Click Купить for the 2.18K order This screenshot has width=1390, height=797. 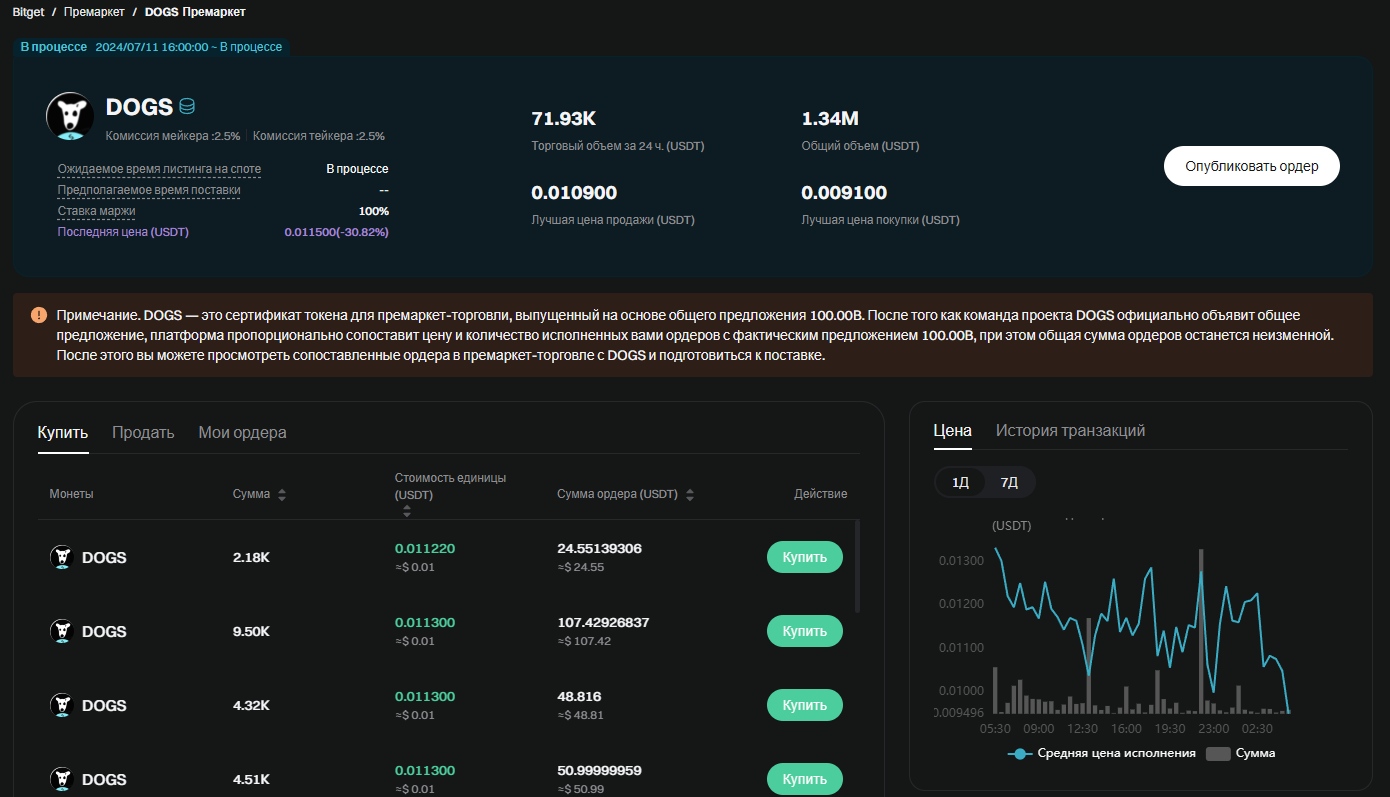(805, 557)
